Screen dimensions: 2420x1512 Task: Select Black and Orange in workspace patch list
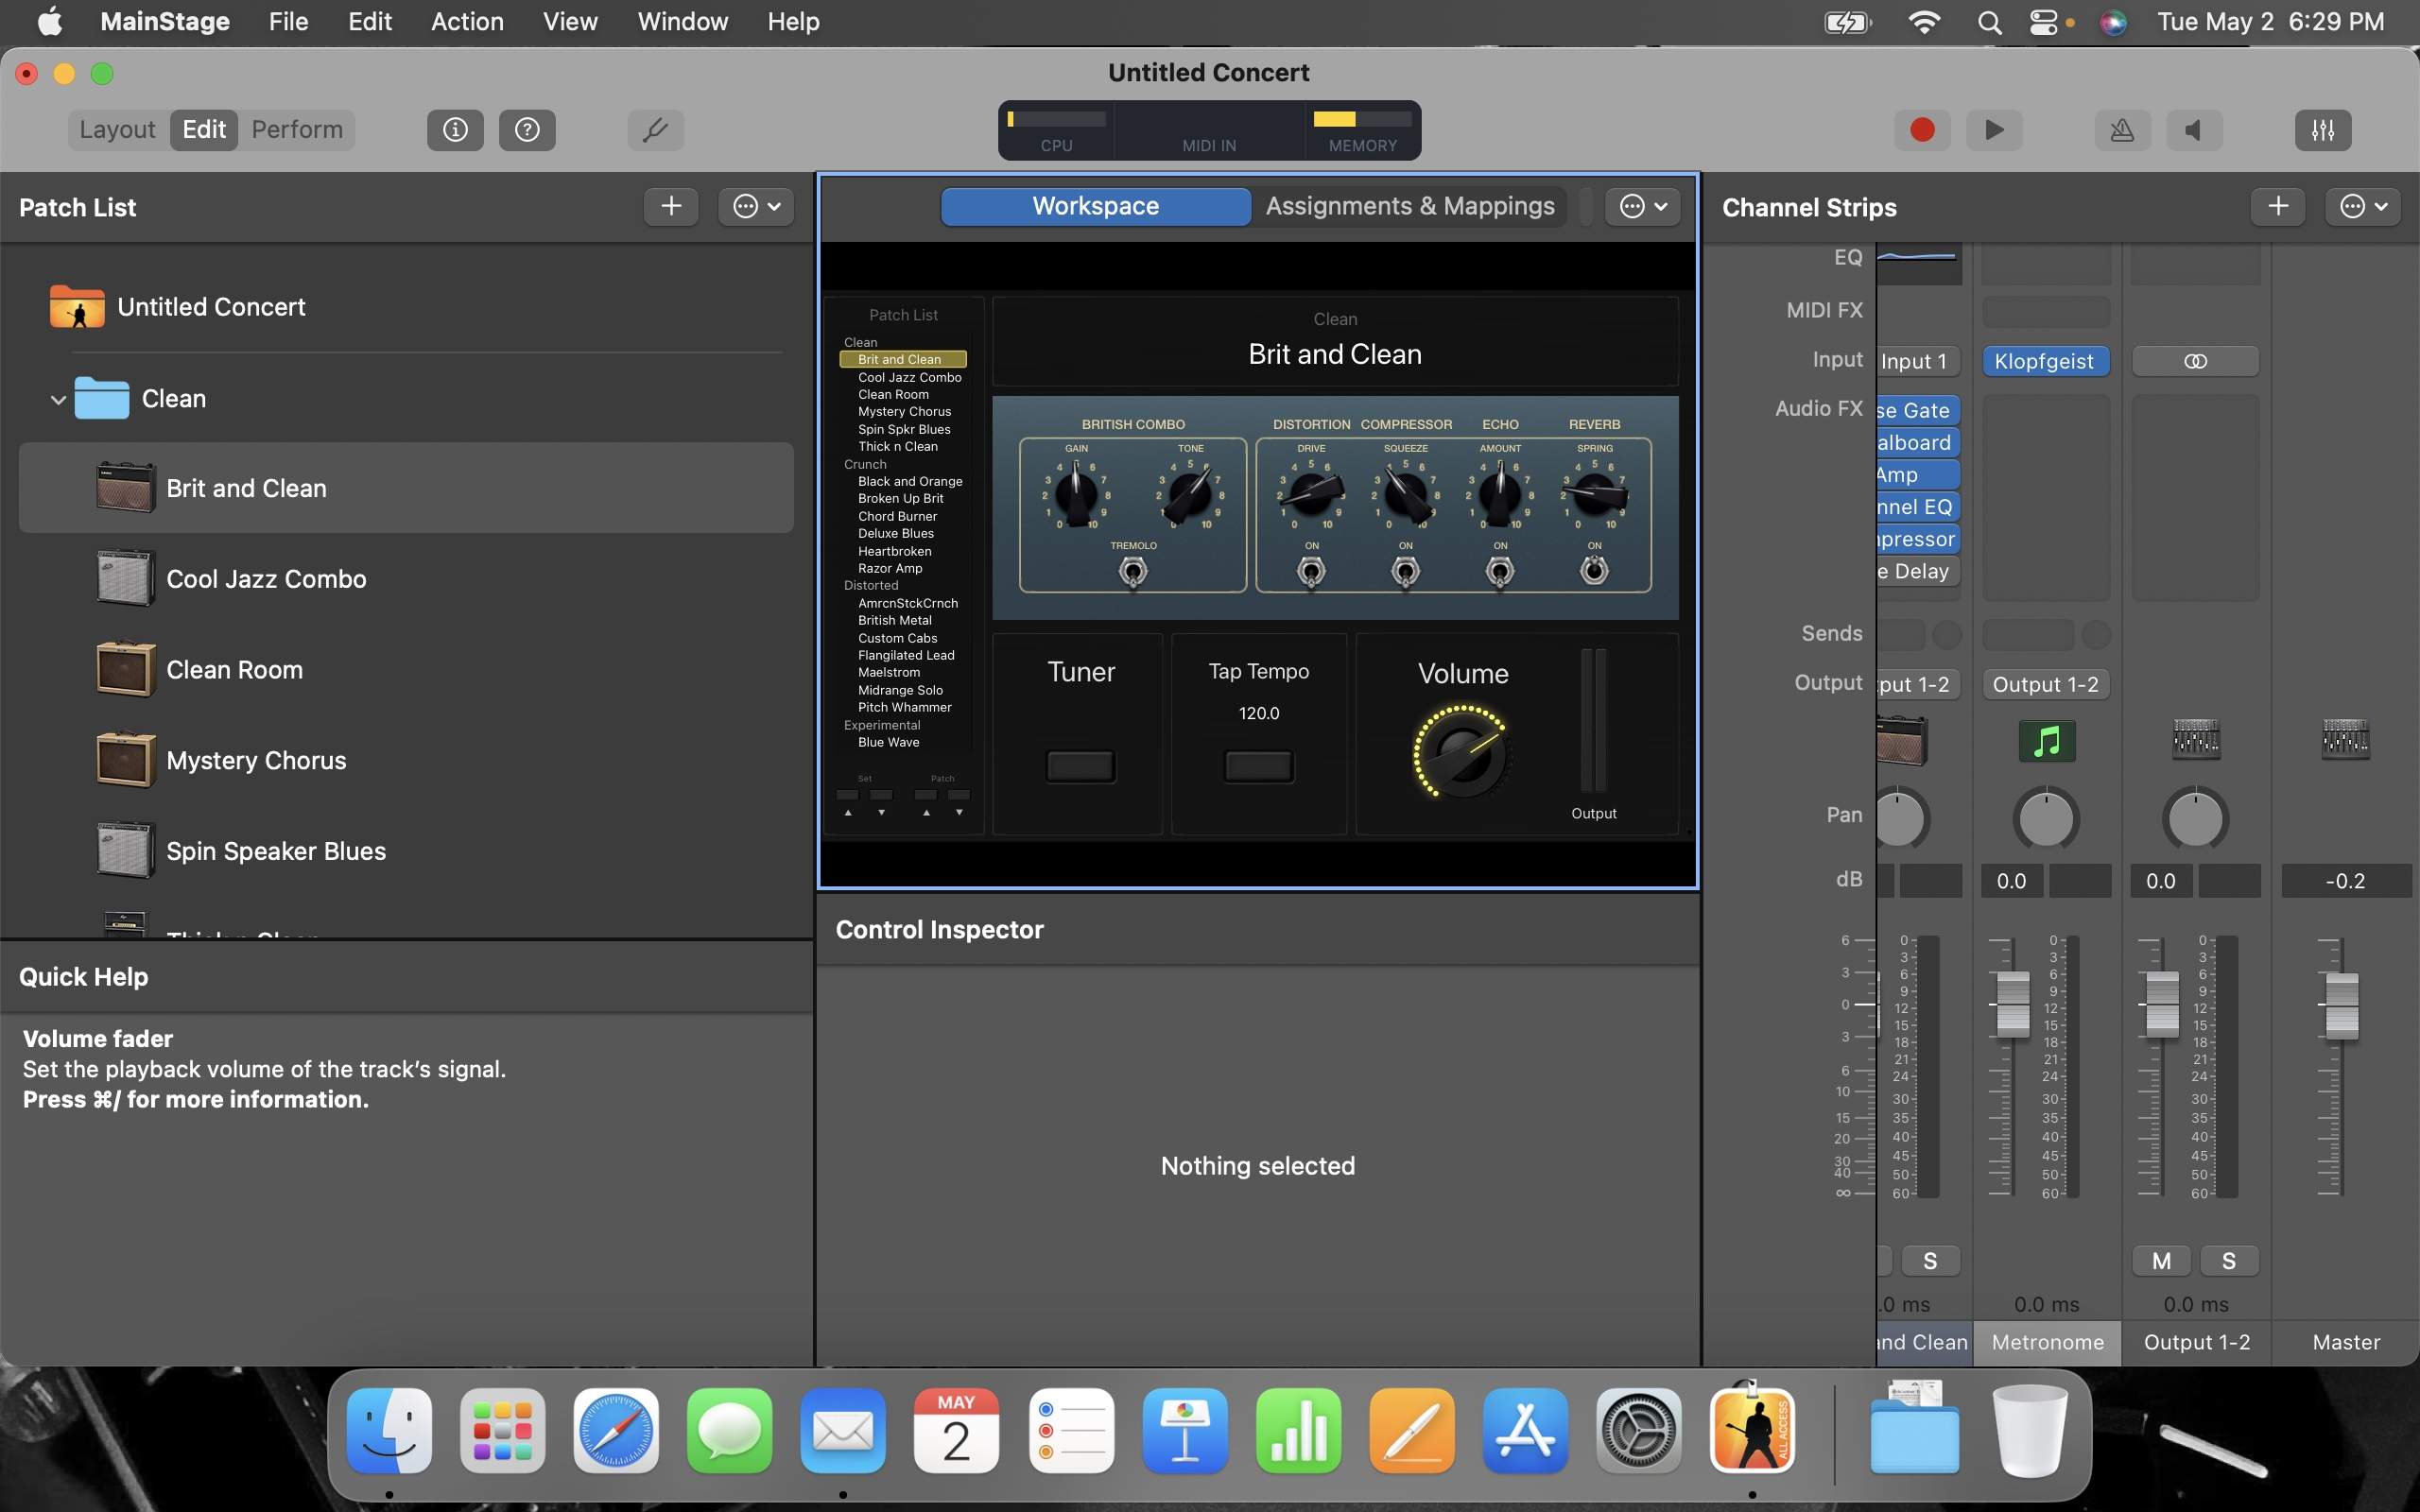pyautogui.click(x=910, y=481)
